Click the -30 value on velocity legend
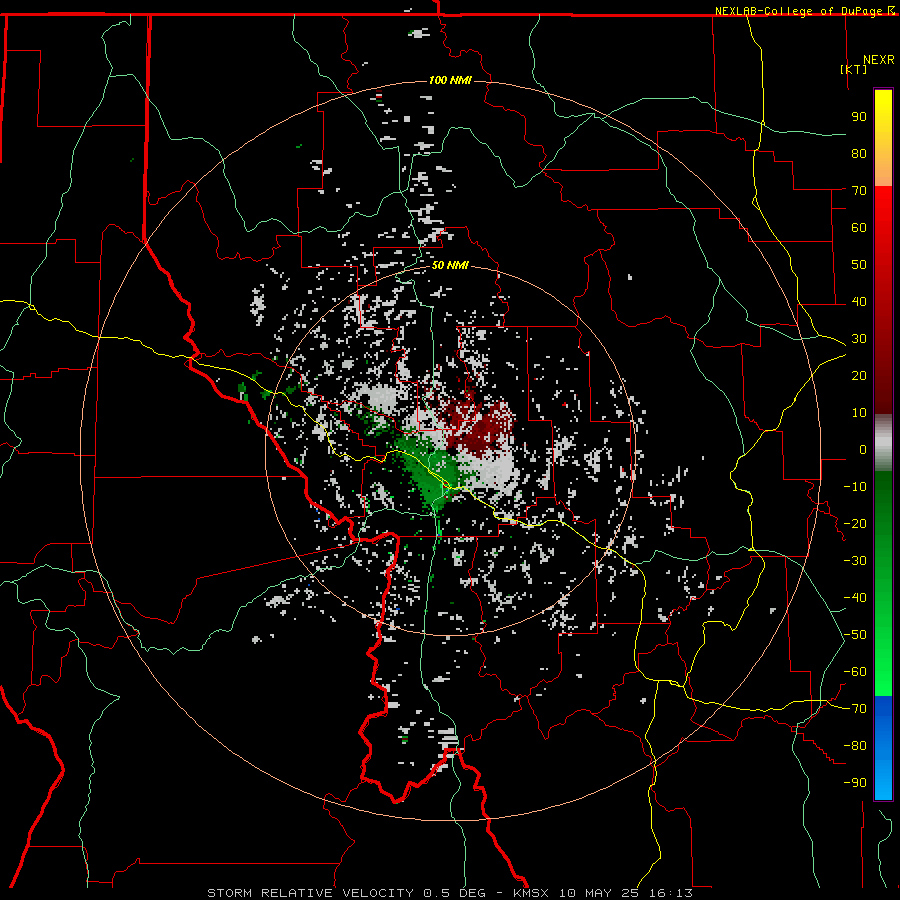 pos(855,561)
